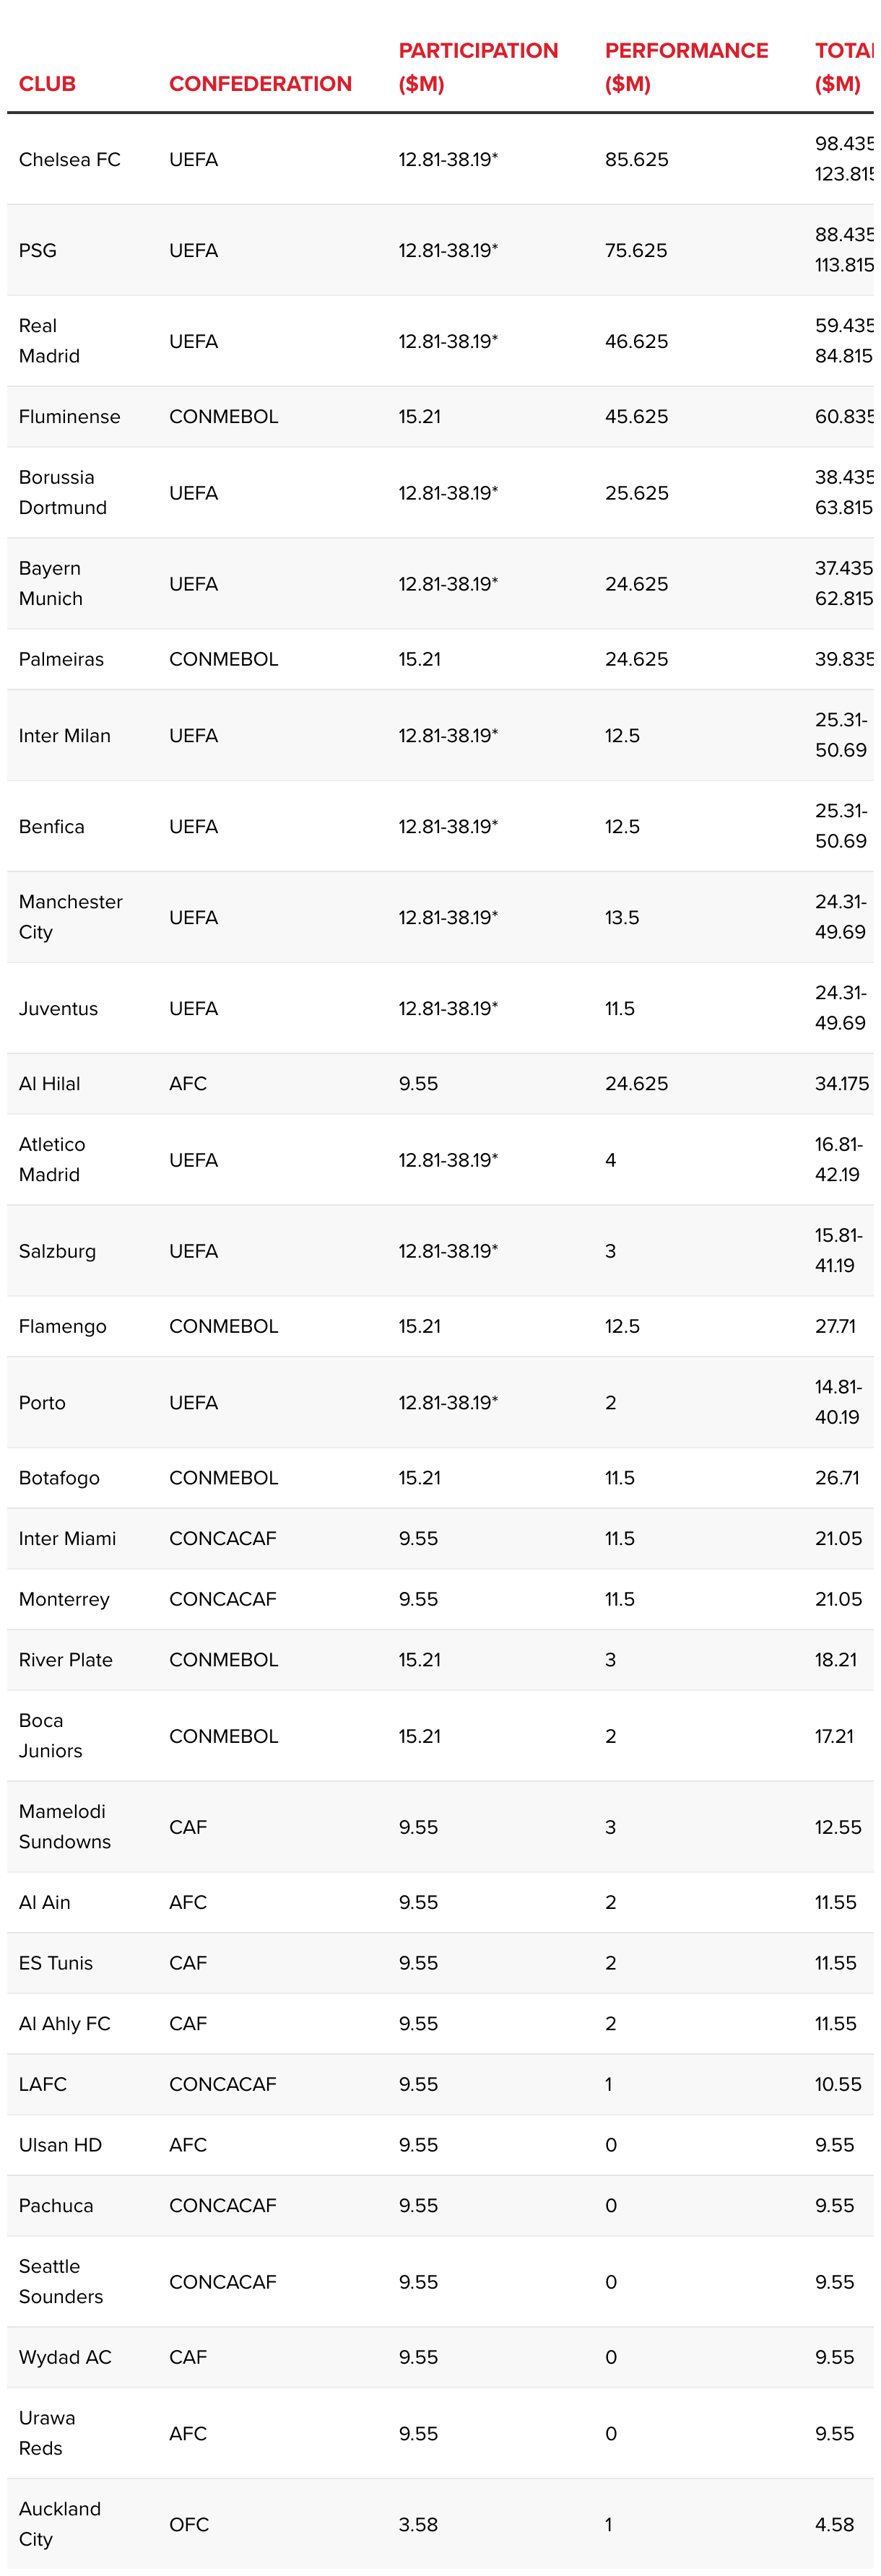Click Inter Miami's CONCACAF cell
881x2576 pixels.
pos(223,1539)
